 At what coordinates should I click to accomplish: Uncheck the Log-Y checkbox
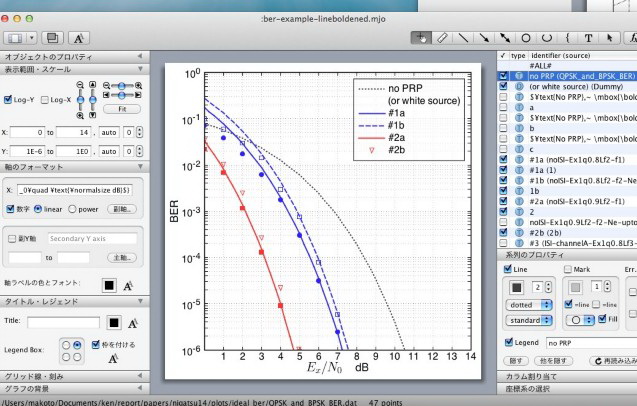[x=8, y=100]
